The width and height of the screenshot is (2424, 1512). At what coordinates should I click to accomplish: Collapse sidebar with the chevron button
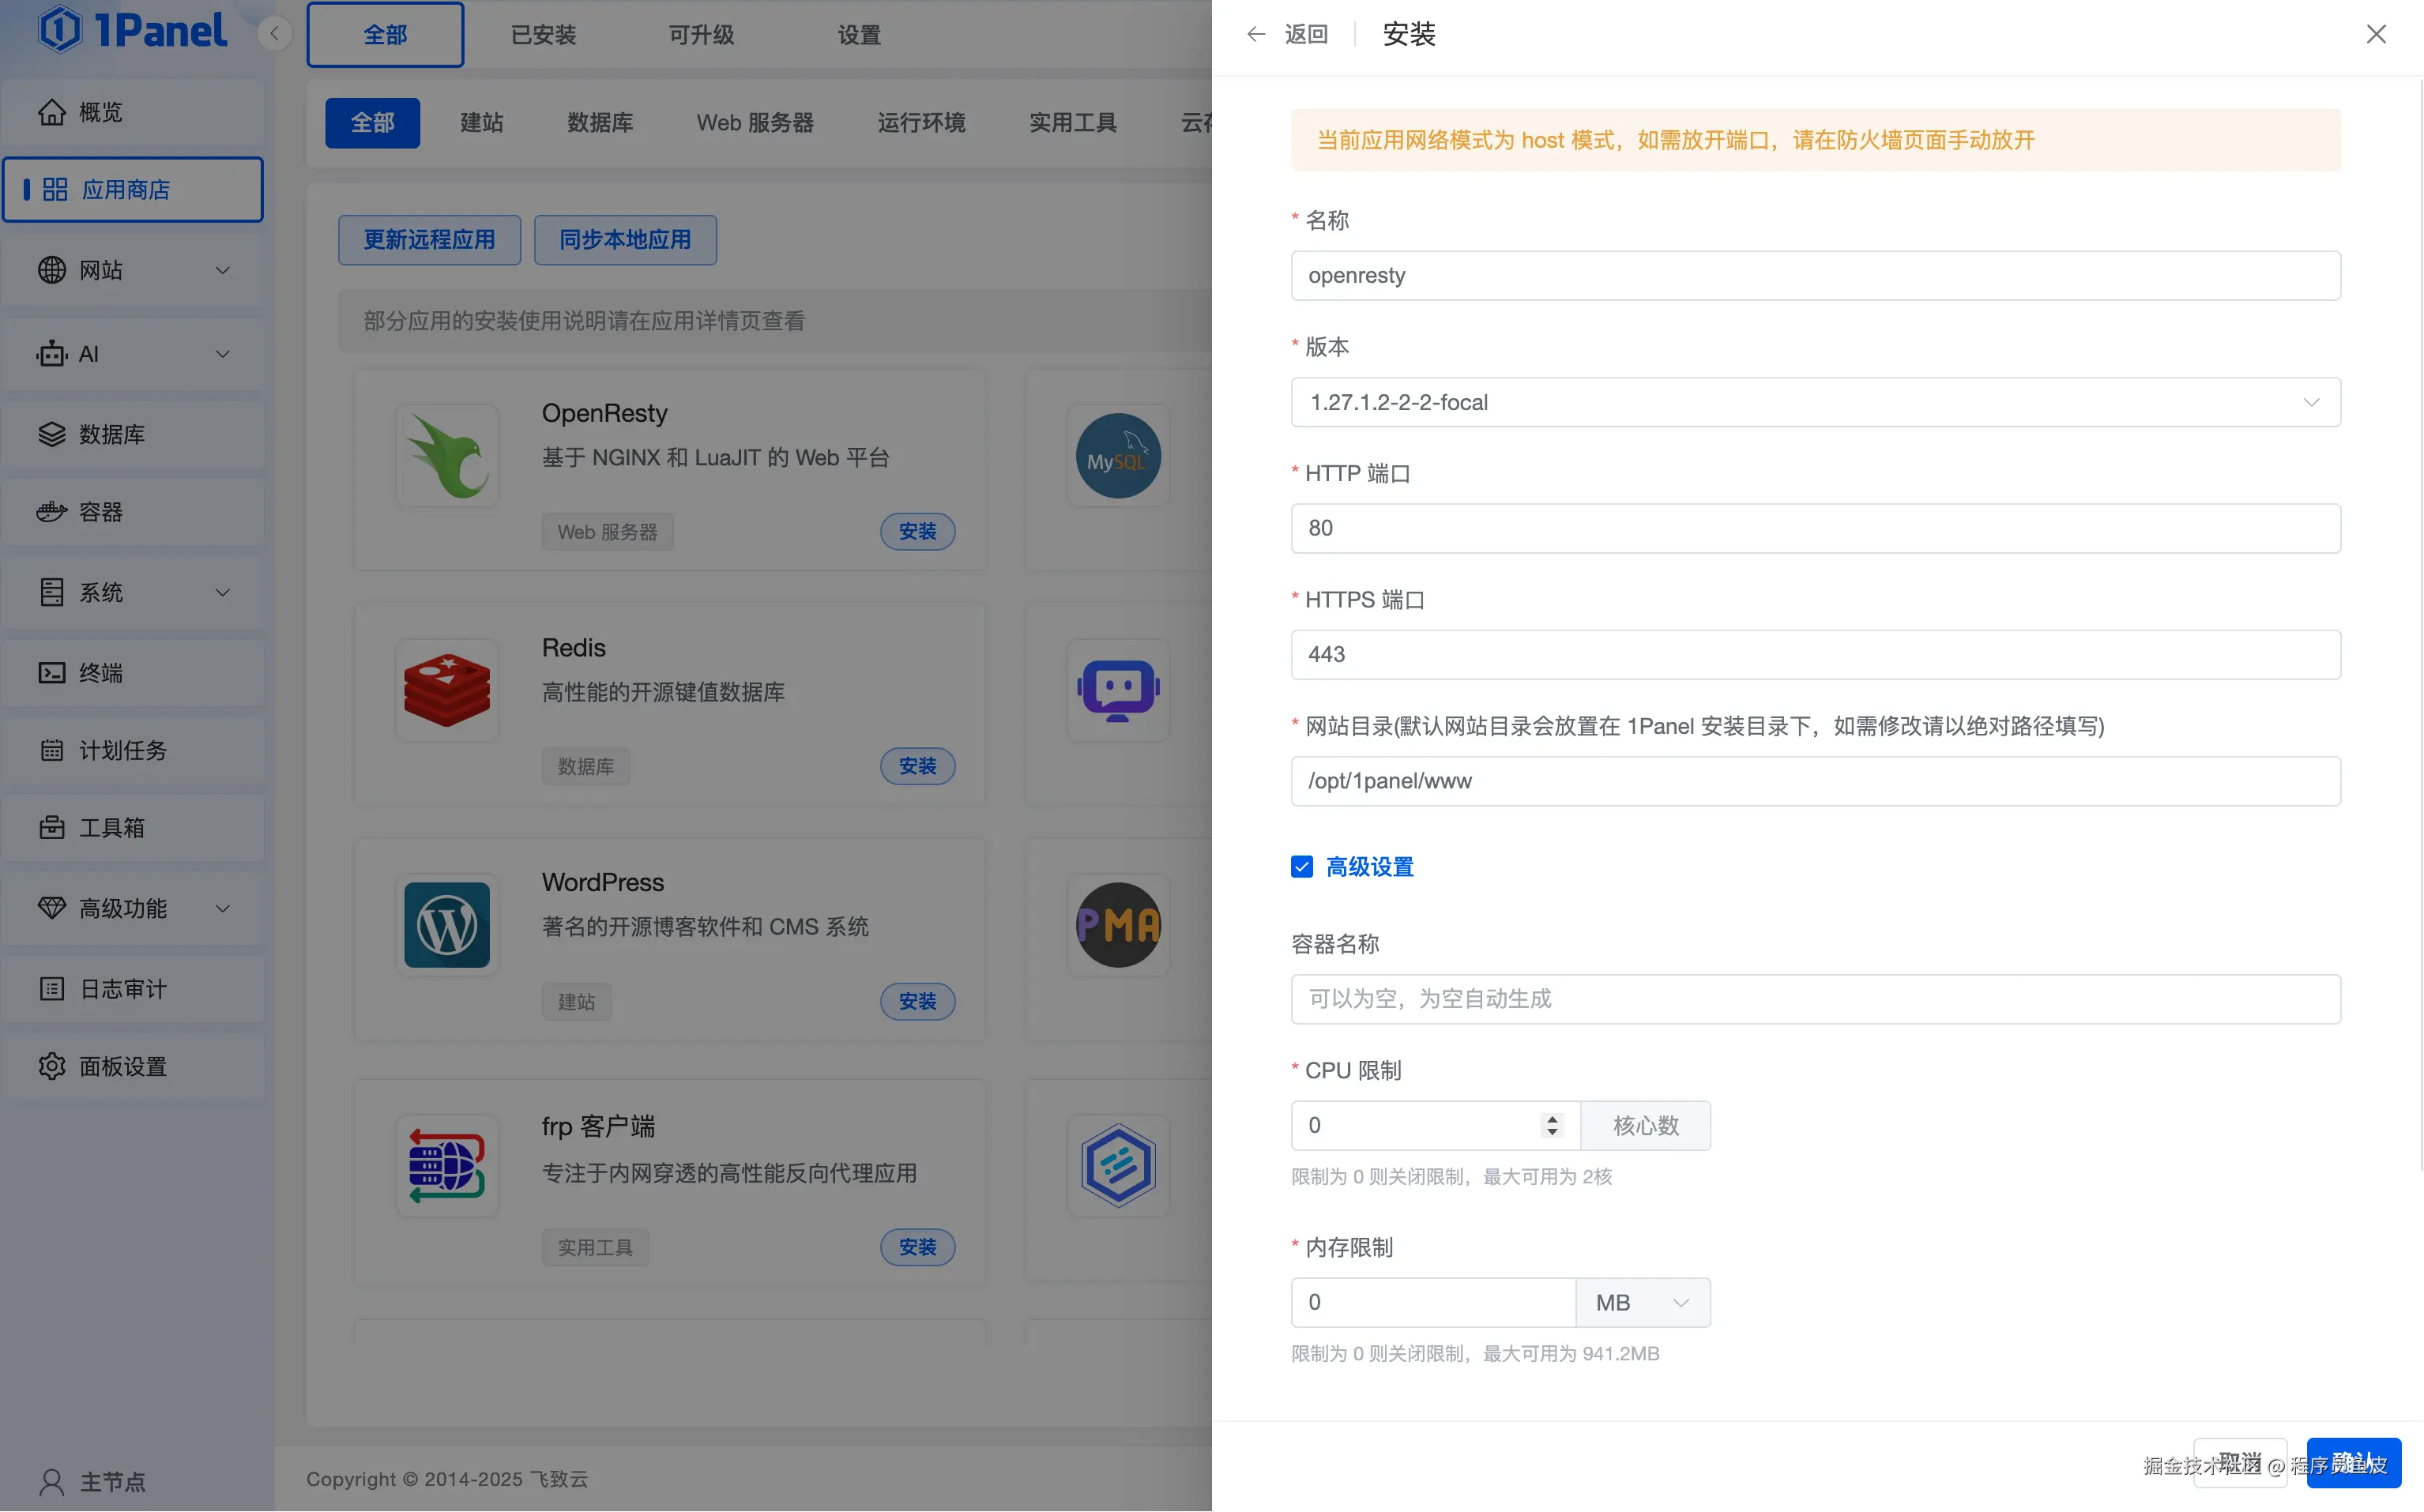click(x=274, y=34)
